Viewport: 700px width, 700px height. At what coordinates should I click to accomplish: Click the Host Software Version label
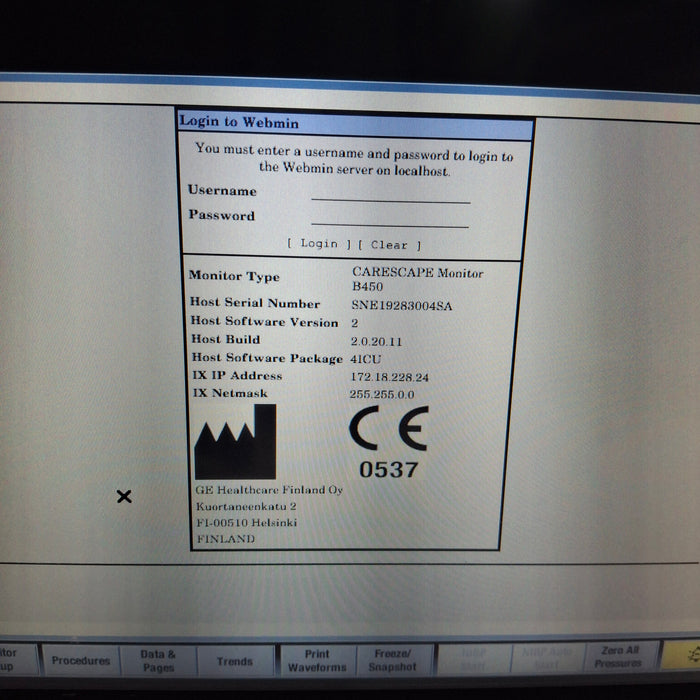(264, 322)
